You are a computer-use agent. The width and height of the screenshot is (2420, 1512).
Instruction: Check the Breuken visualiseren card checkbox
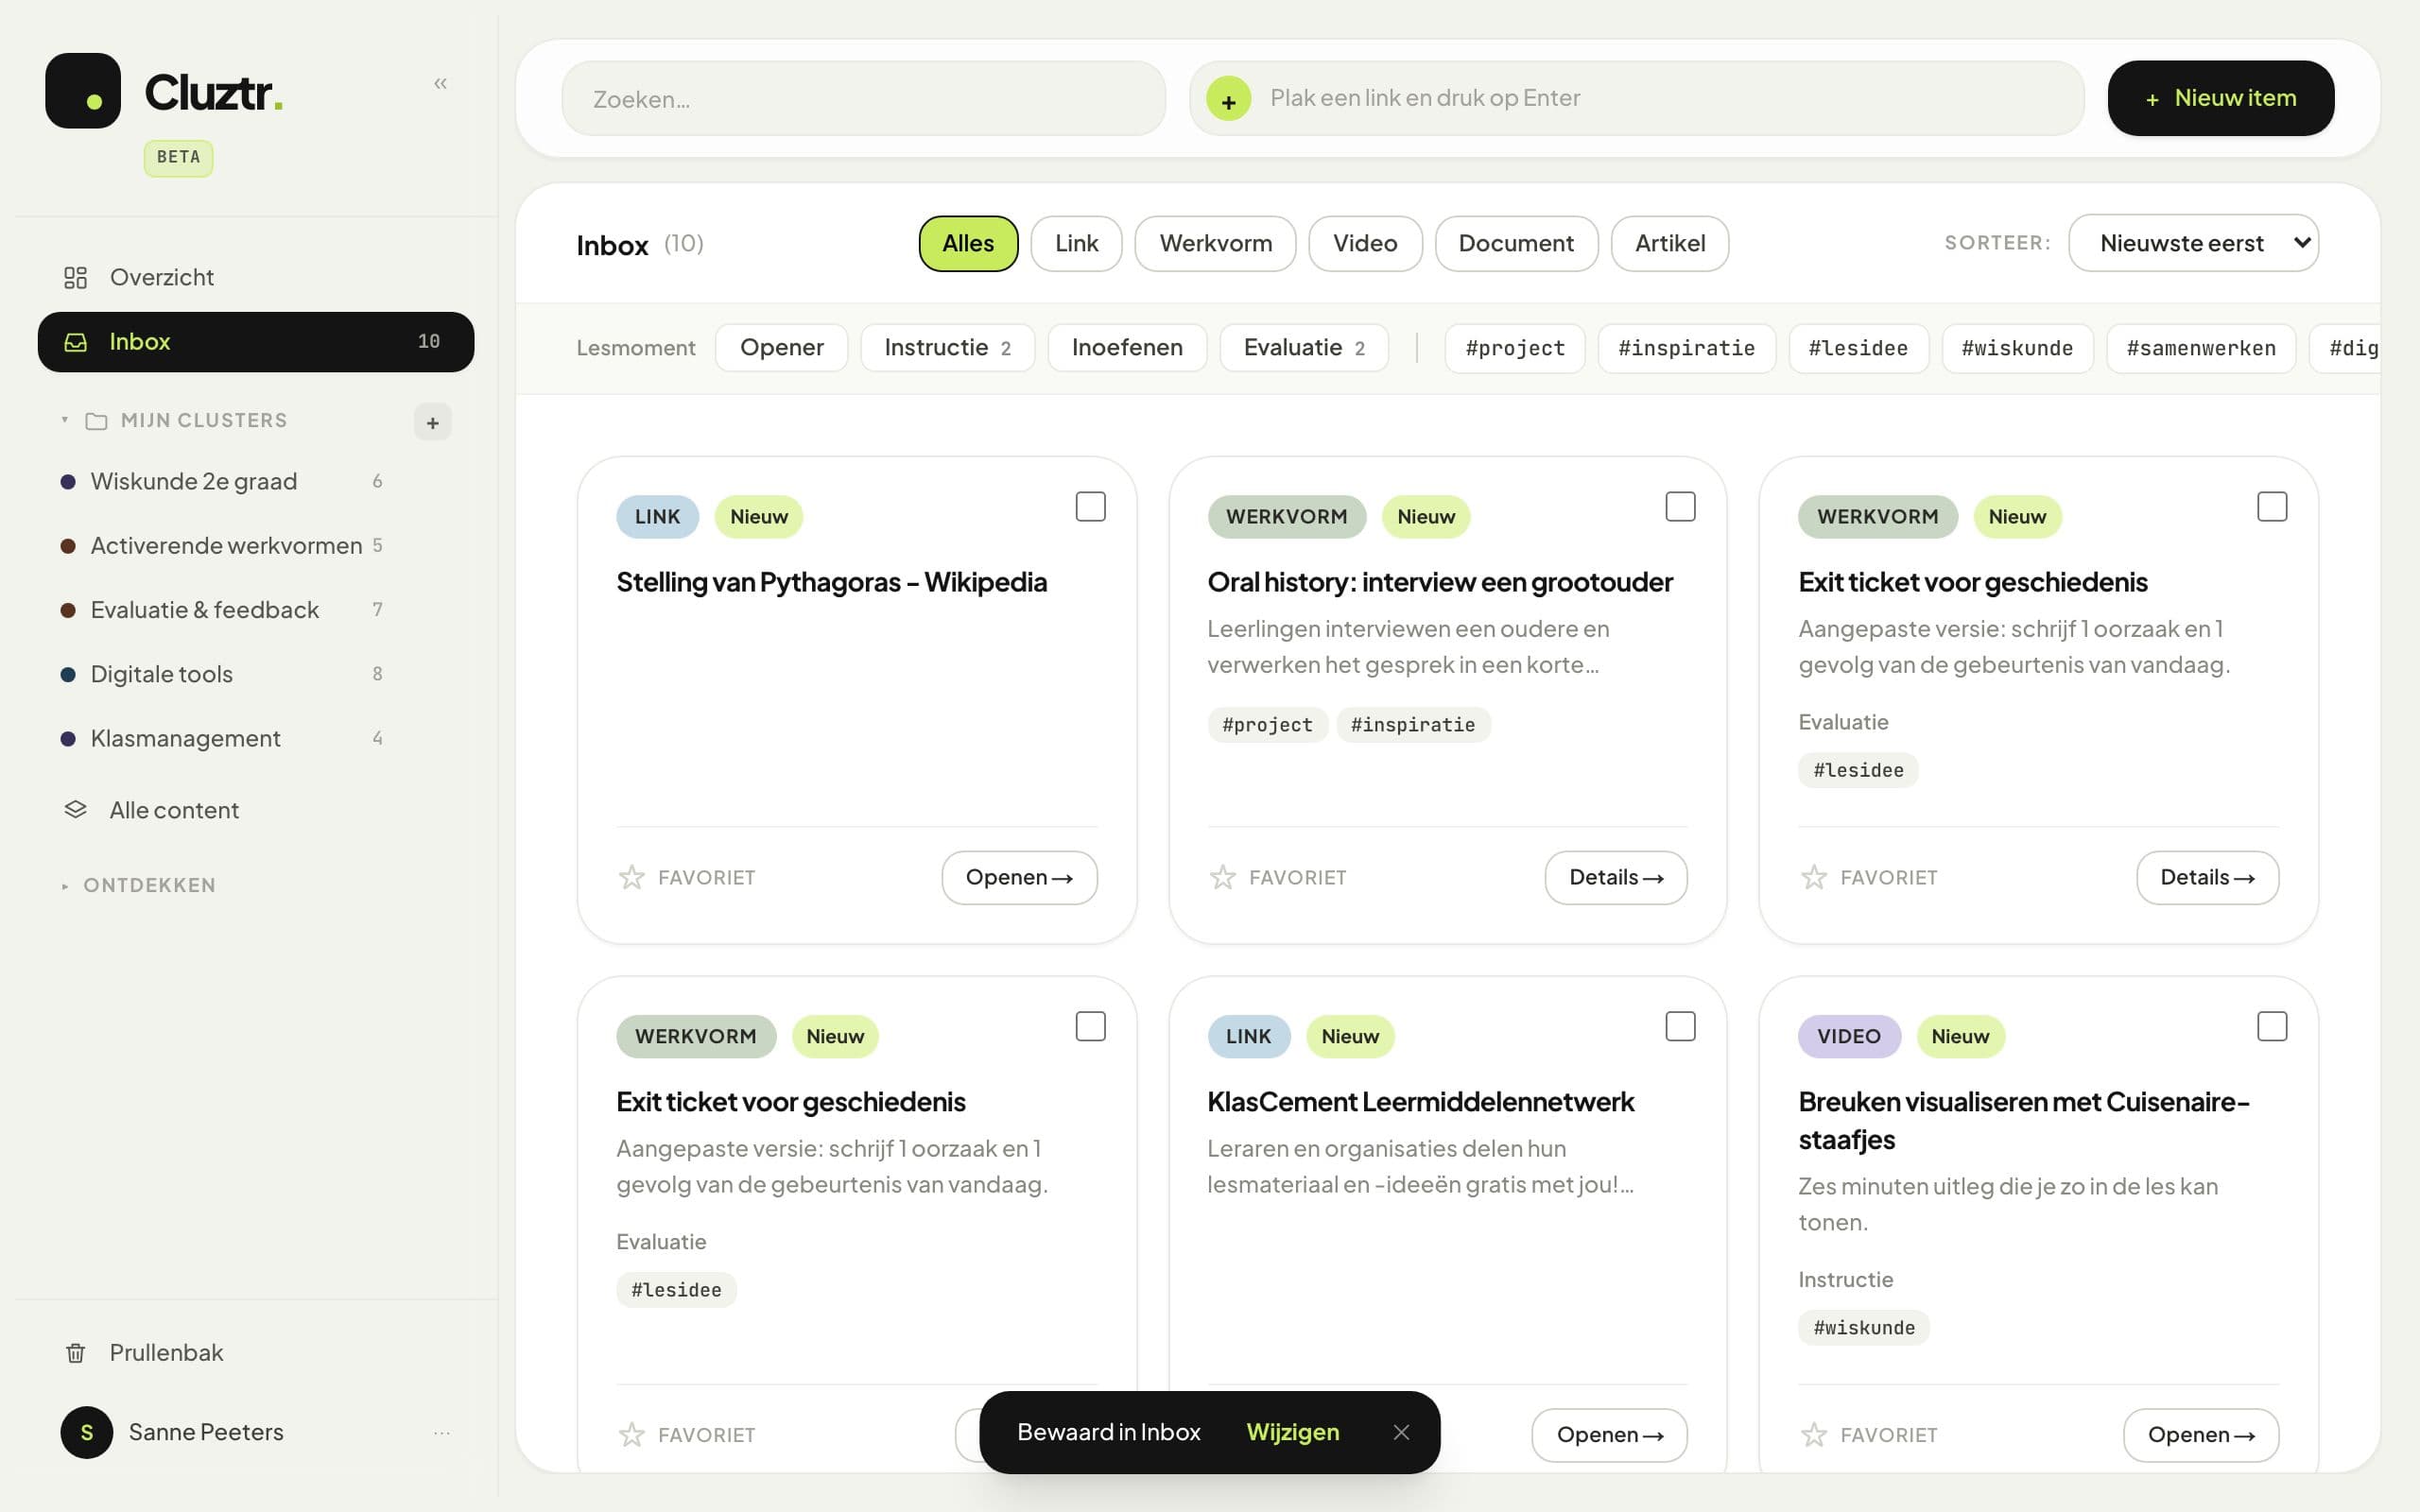pos(2271,1026)
